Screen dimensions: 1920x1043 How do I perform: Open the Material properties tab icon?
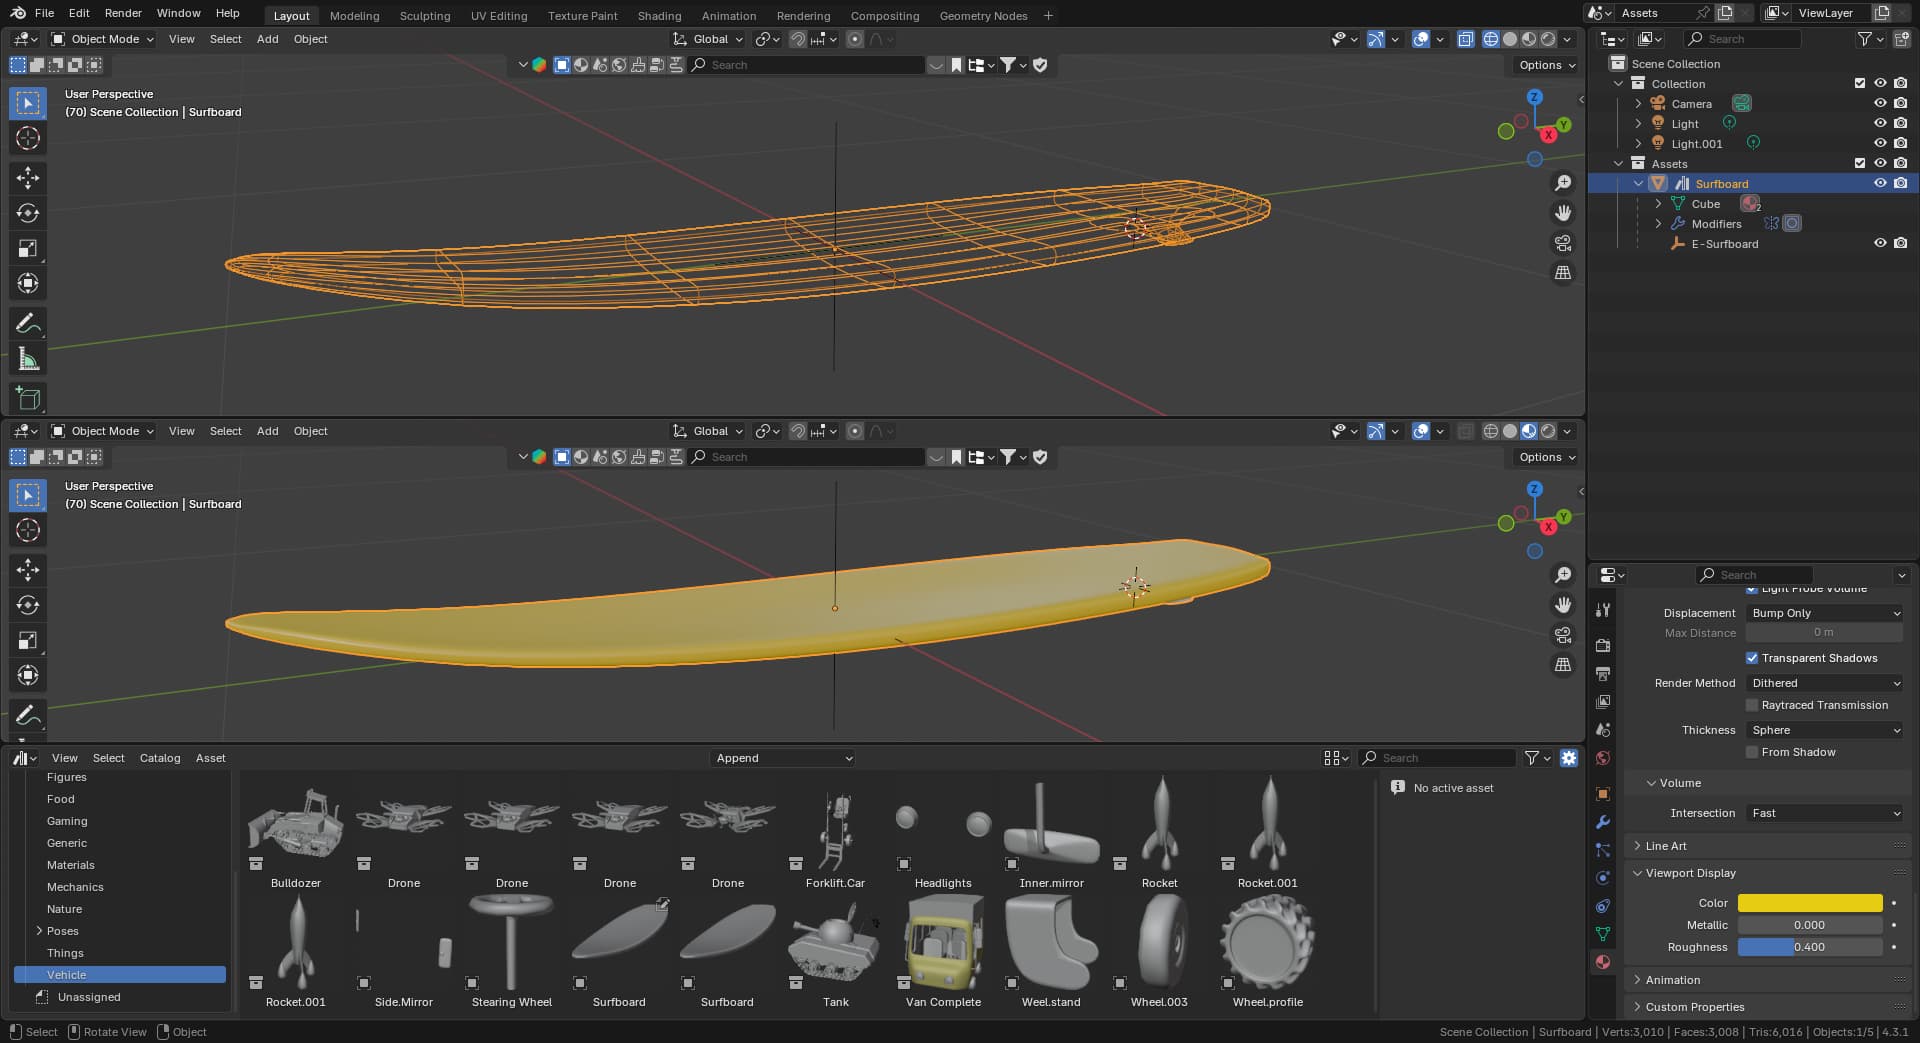1603,962
